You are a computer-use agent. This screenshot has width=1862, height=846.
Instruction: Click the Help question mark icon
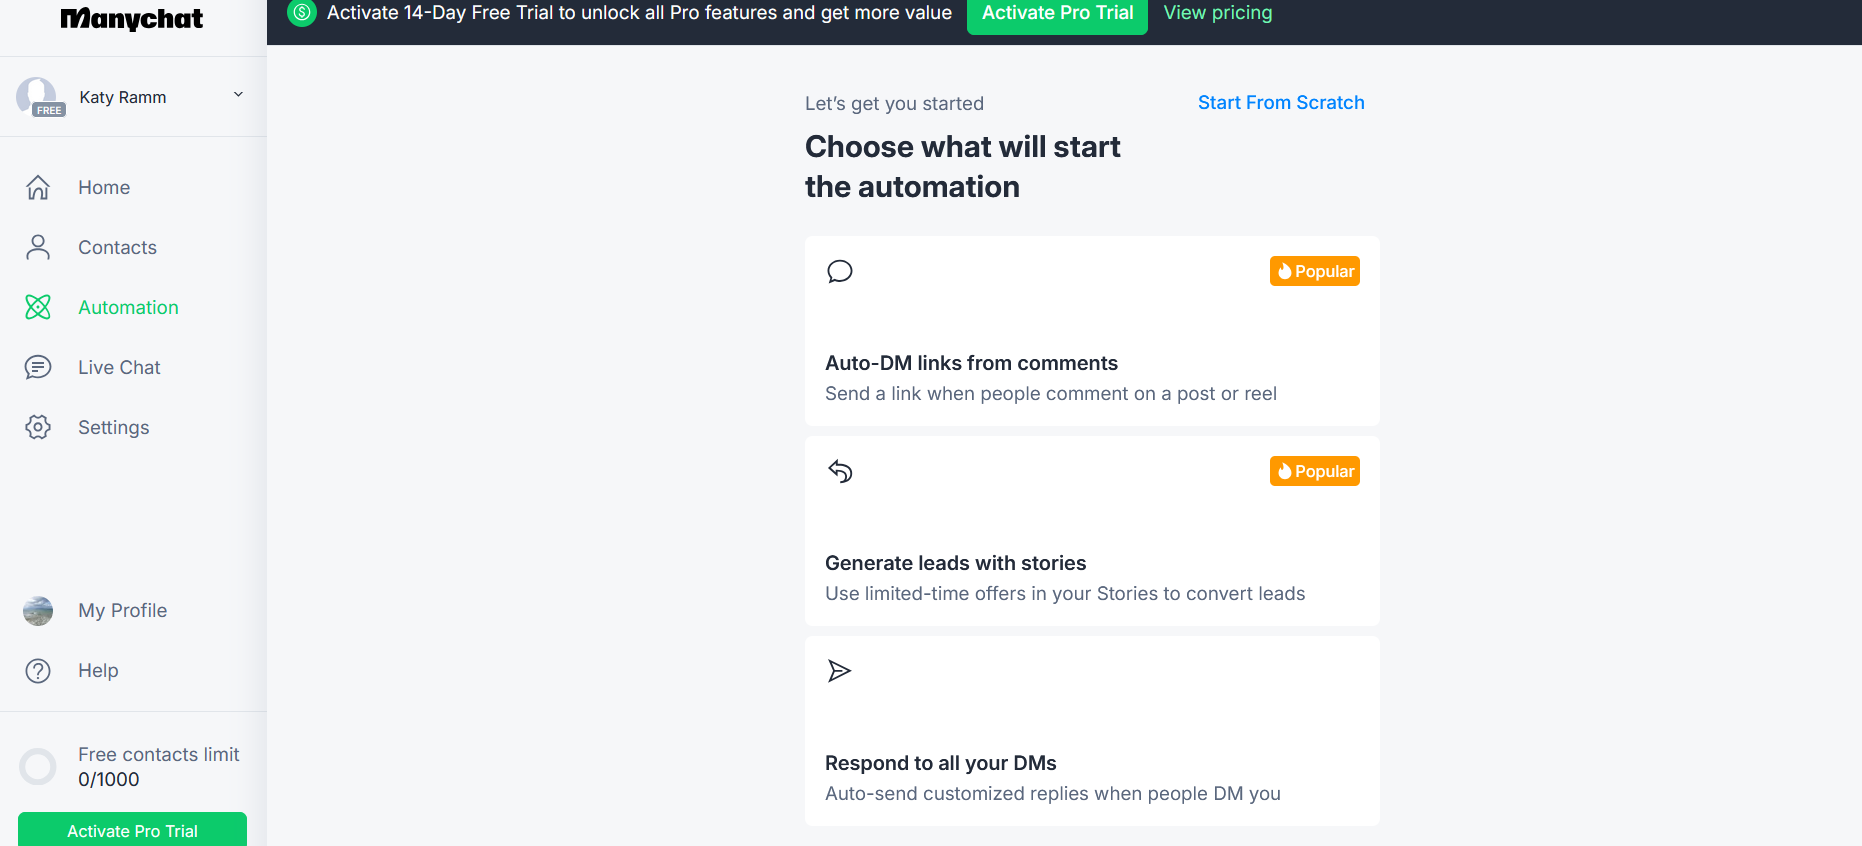tap(38, 671)
